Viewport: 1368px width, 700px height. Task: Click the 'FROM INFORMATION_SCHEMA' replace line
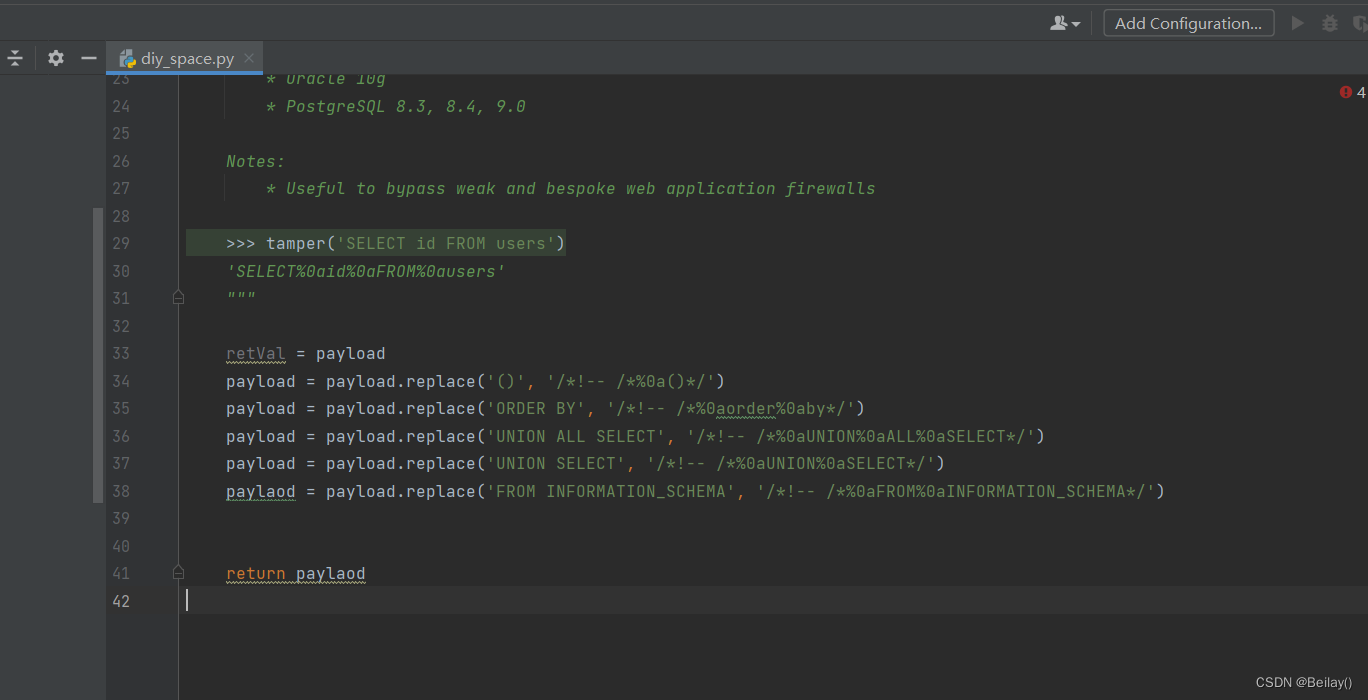tap(695, 491)
